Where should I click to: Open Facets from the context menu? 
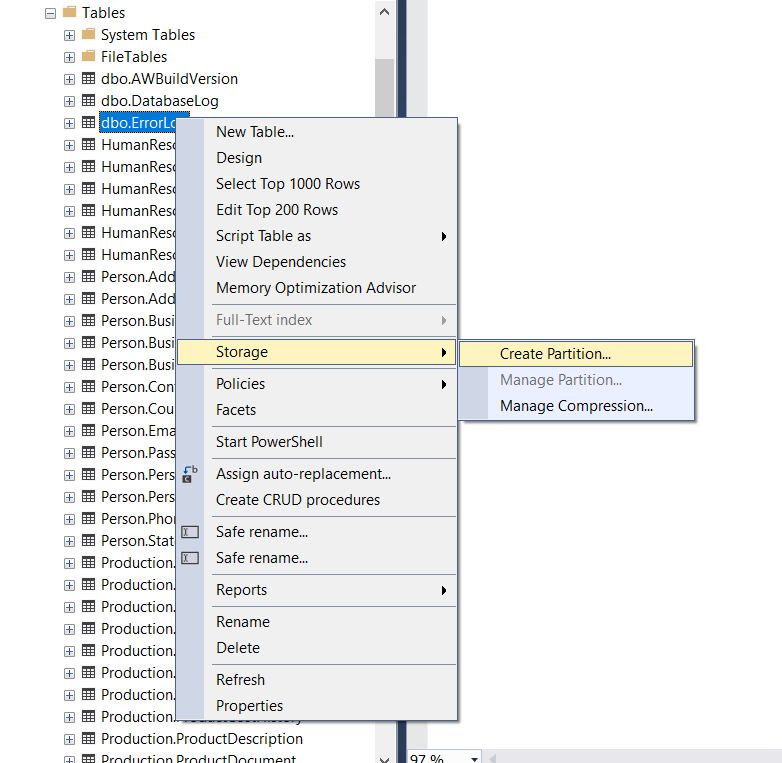pyautogui.click(x=317, y=410)
